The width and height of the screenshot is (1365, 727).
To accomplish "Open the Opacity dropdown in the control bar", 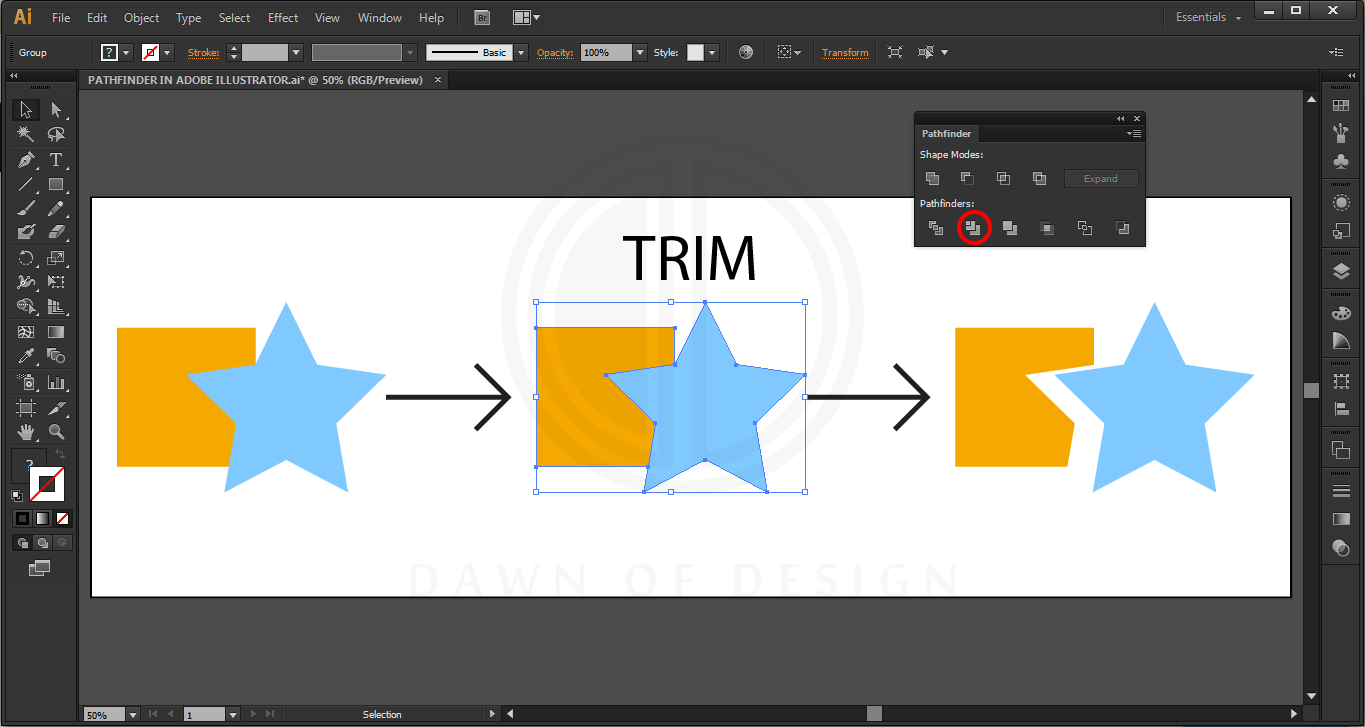I will point(637,52).
